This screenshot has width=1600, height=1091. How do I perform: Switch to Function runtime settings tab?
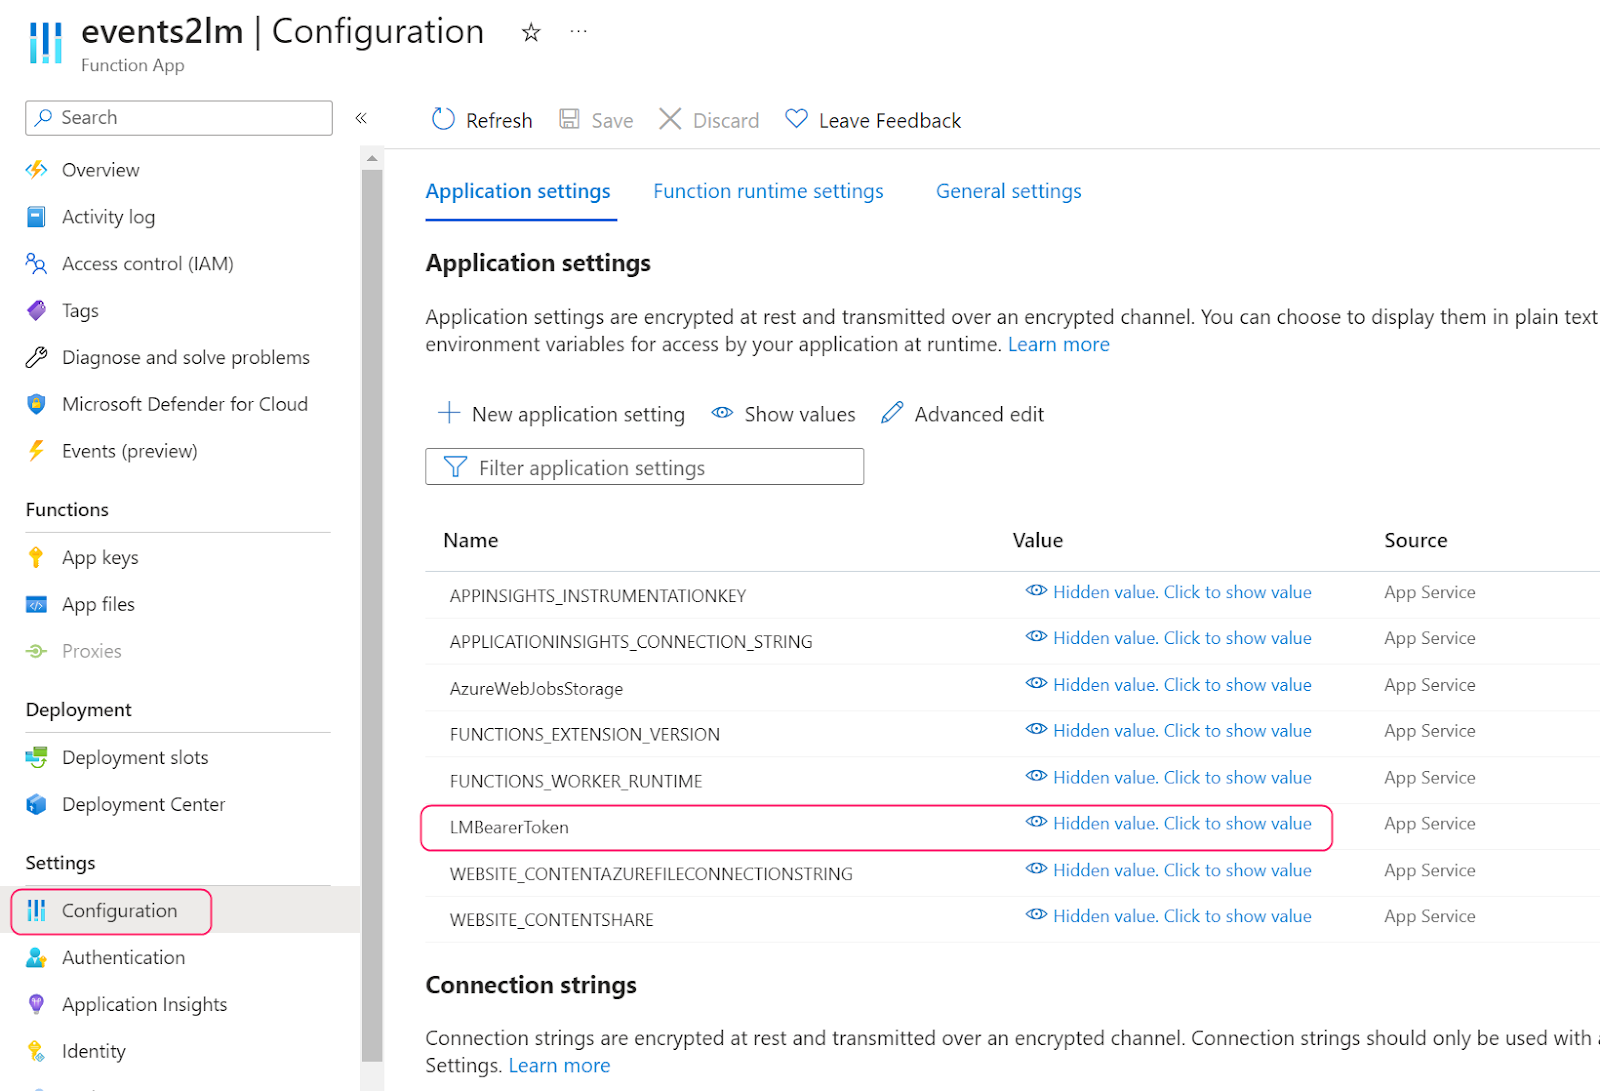tap(768, 190)
